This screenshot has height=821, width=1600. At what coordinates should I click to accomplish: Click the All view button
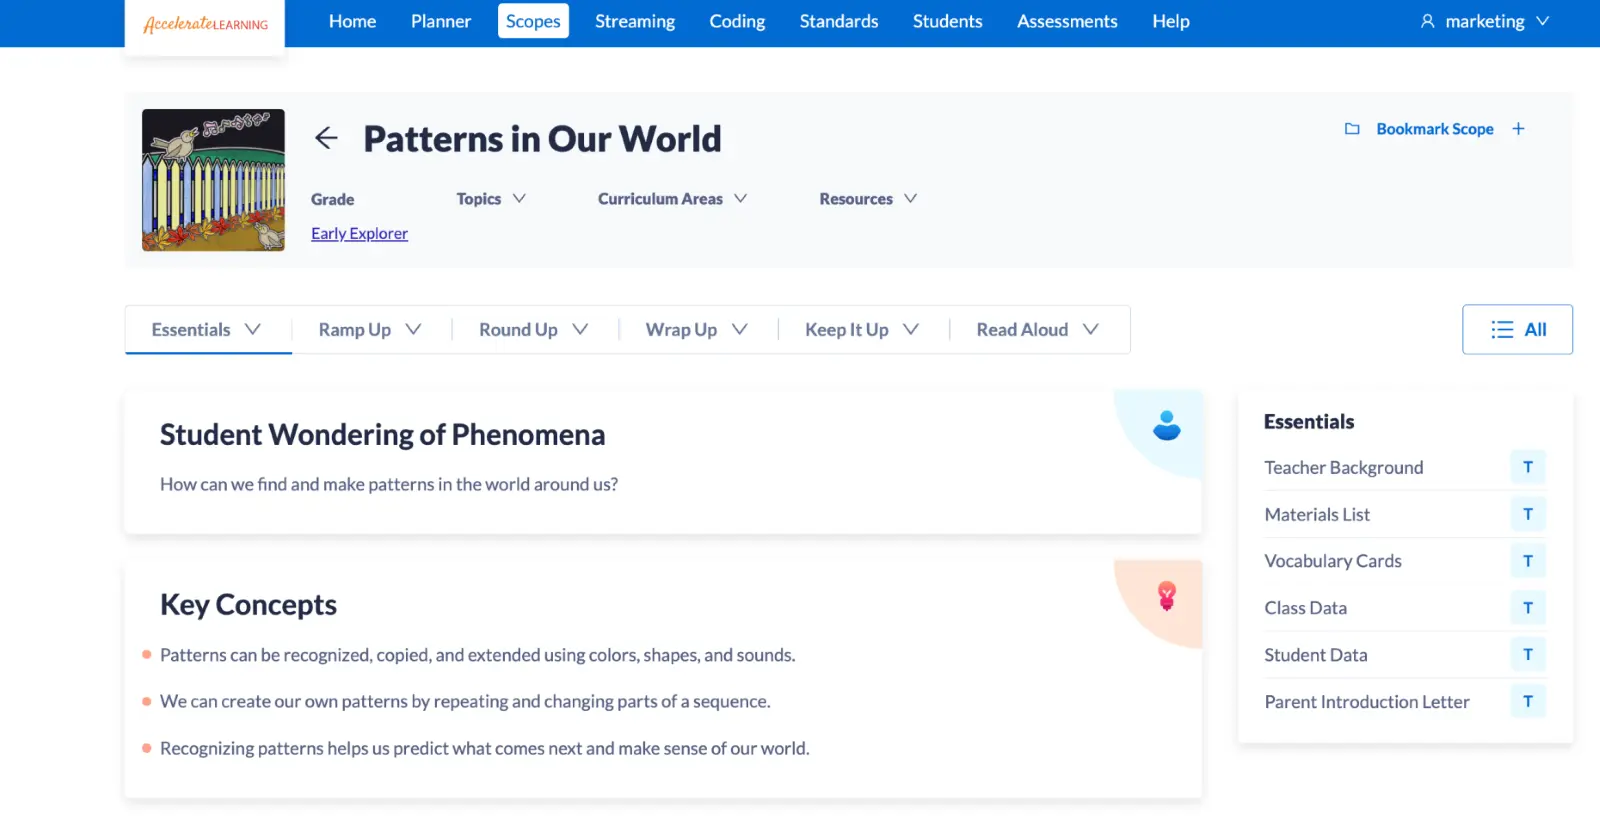1517,330
